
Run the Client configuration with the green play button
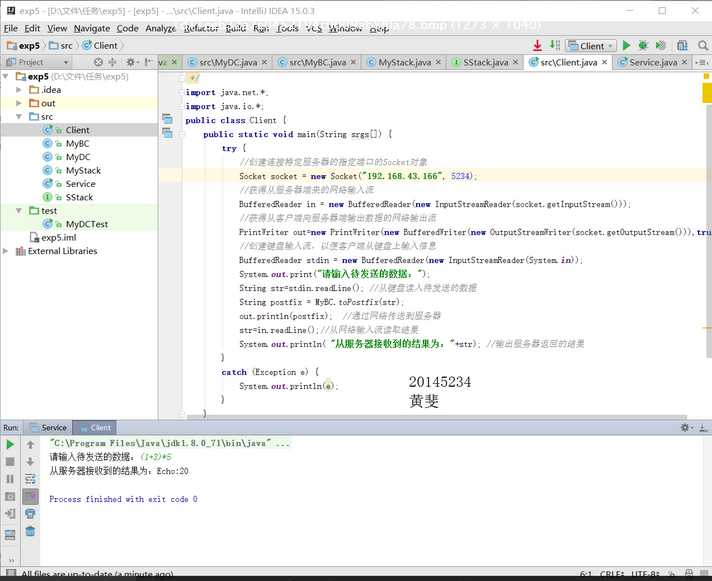(627, 45)
